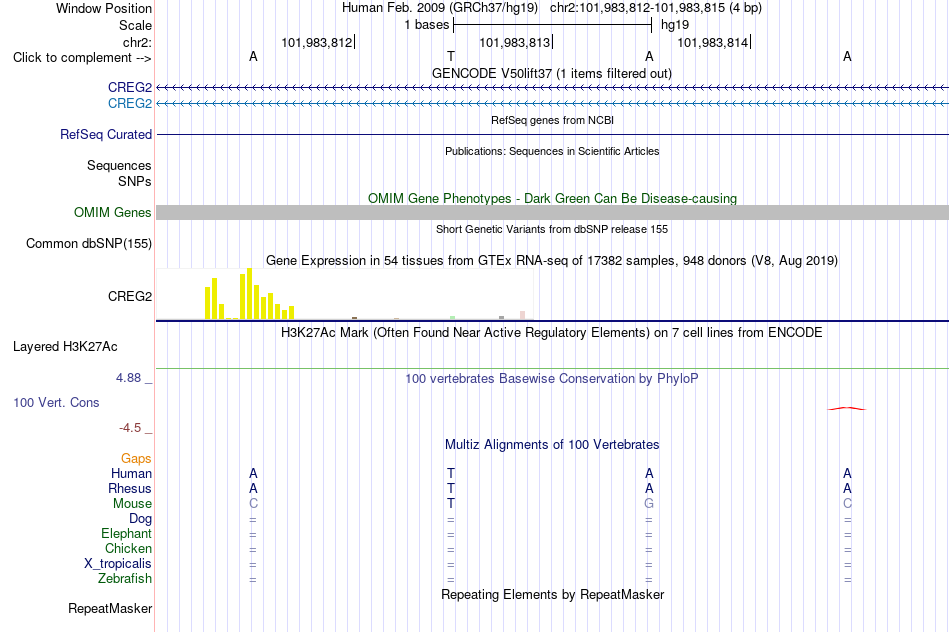Click the 'GENCODE V50lift37 (1 items filtered out)' title
The height and width of the screenshot is (632, 950).
(552, 73)
